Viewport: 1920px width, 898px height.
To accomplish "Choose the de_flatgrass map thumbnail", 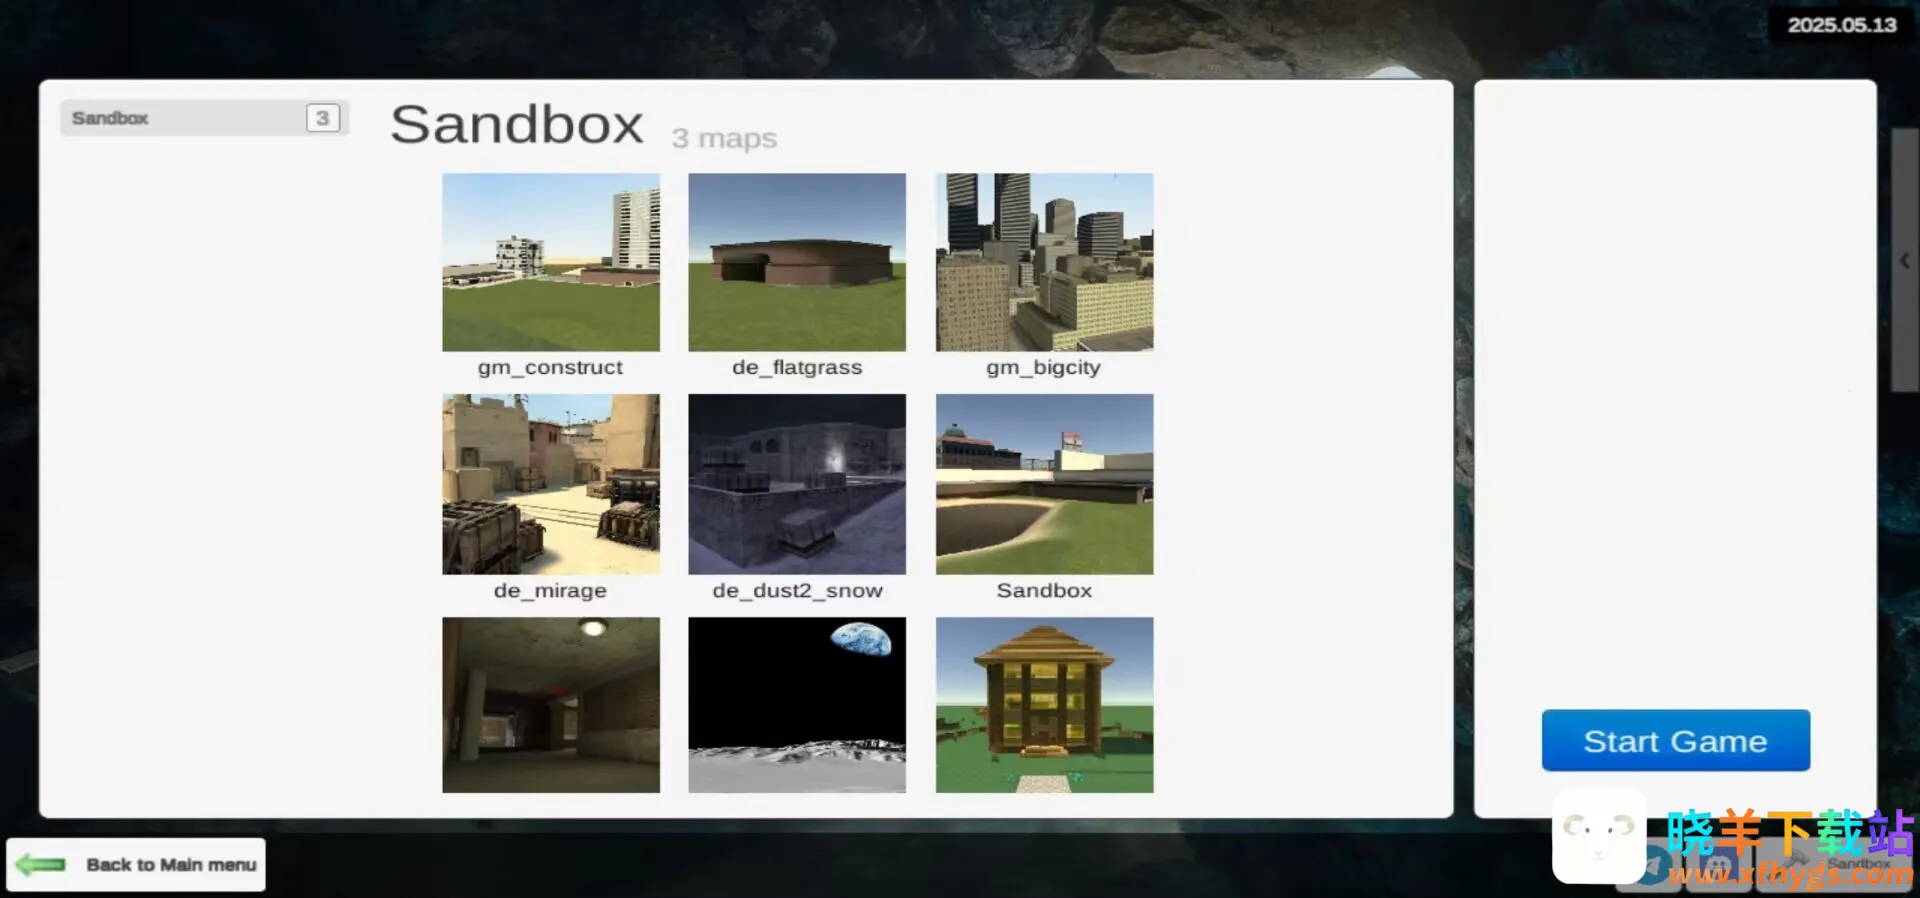I will pyautogui.click(x=797, y=262).
